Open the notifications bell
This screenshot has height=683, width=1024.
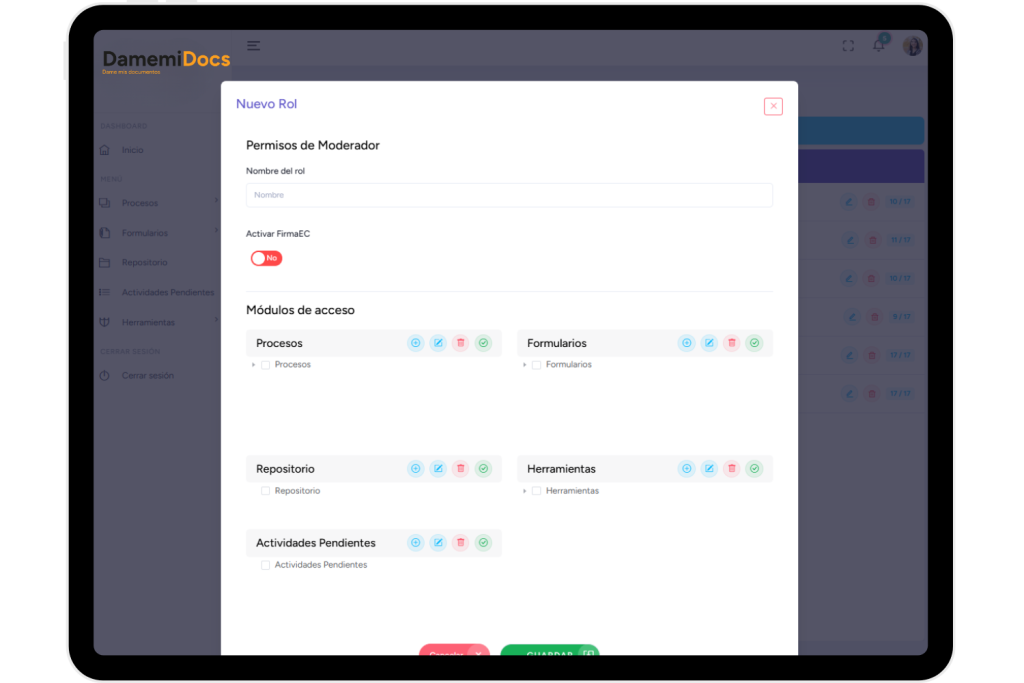click(879, 46)
